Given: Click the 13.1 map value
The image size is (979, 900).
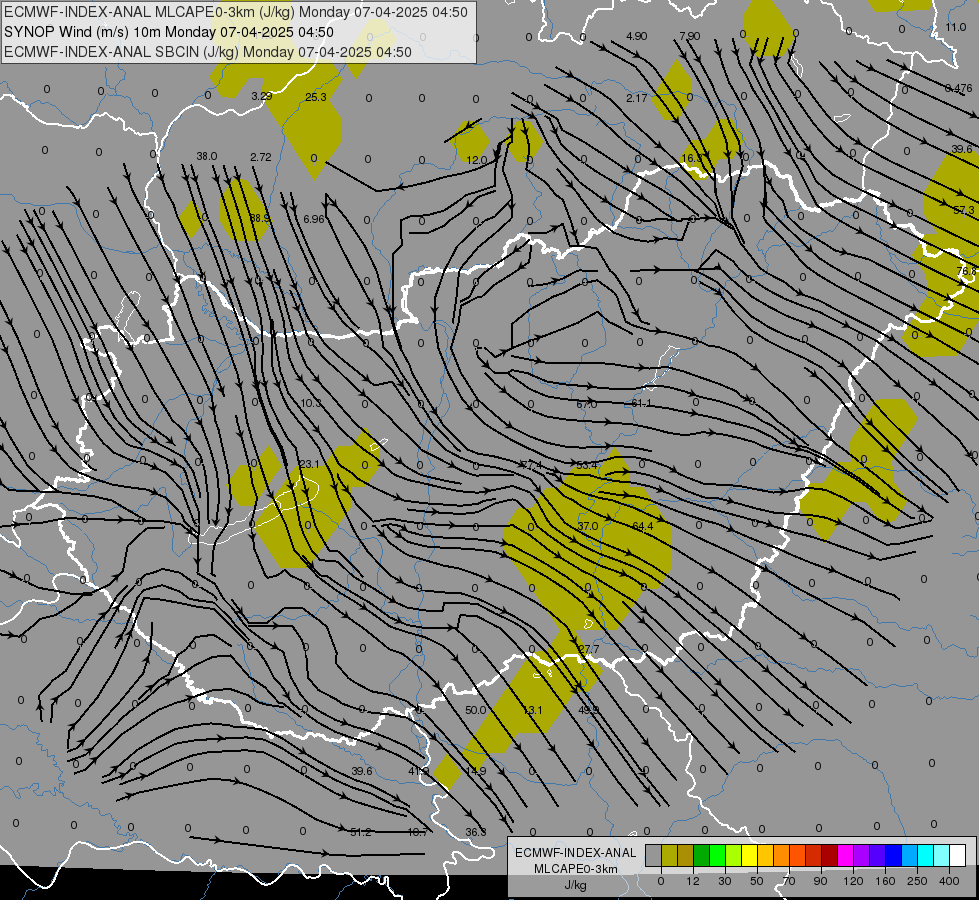Looking at the screenshot, I should (x=533, y=710).
